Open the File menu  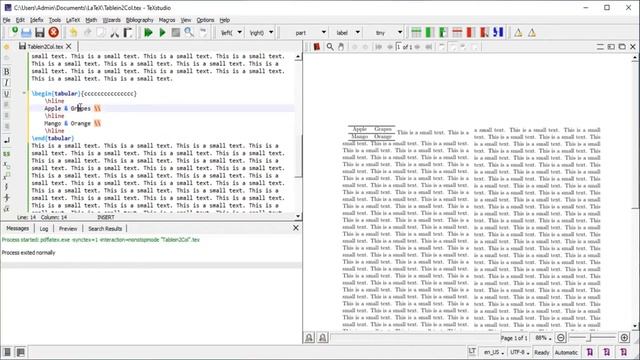tap(7, 20)
